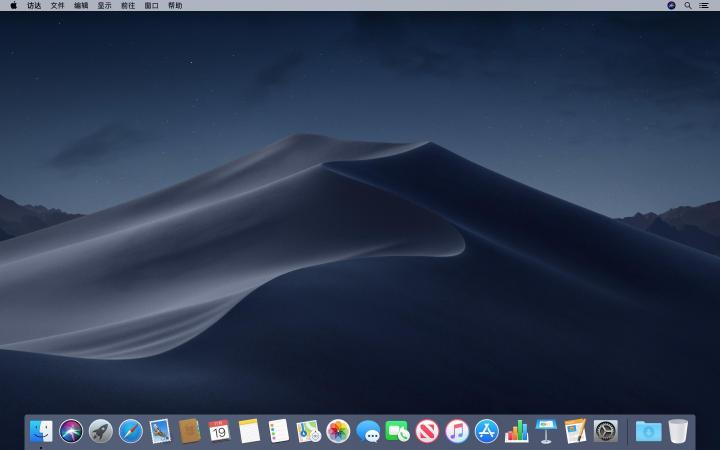Open the 前往 menu
This screenshot has height=450, width=720.
point(128,6)
